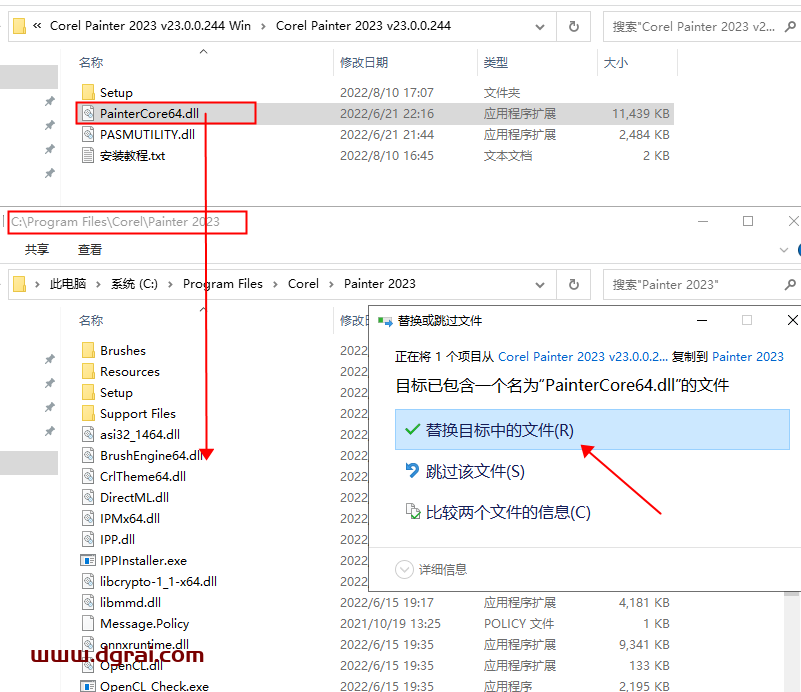The height and width of the screenshot is (692, 801).
Task: Click the CrlTheme64.dll file icon
Action: 88,476
